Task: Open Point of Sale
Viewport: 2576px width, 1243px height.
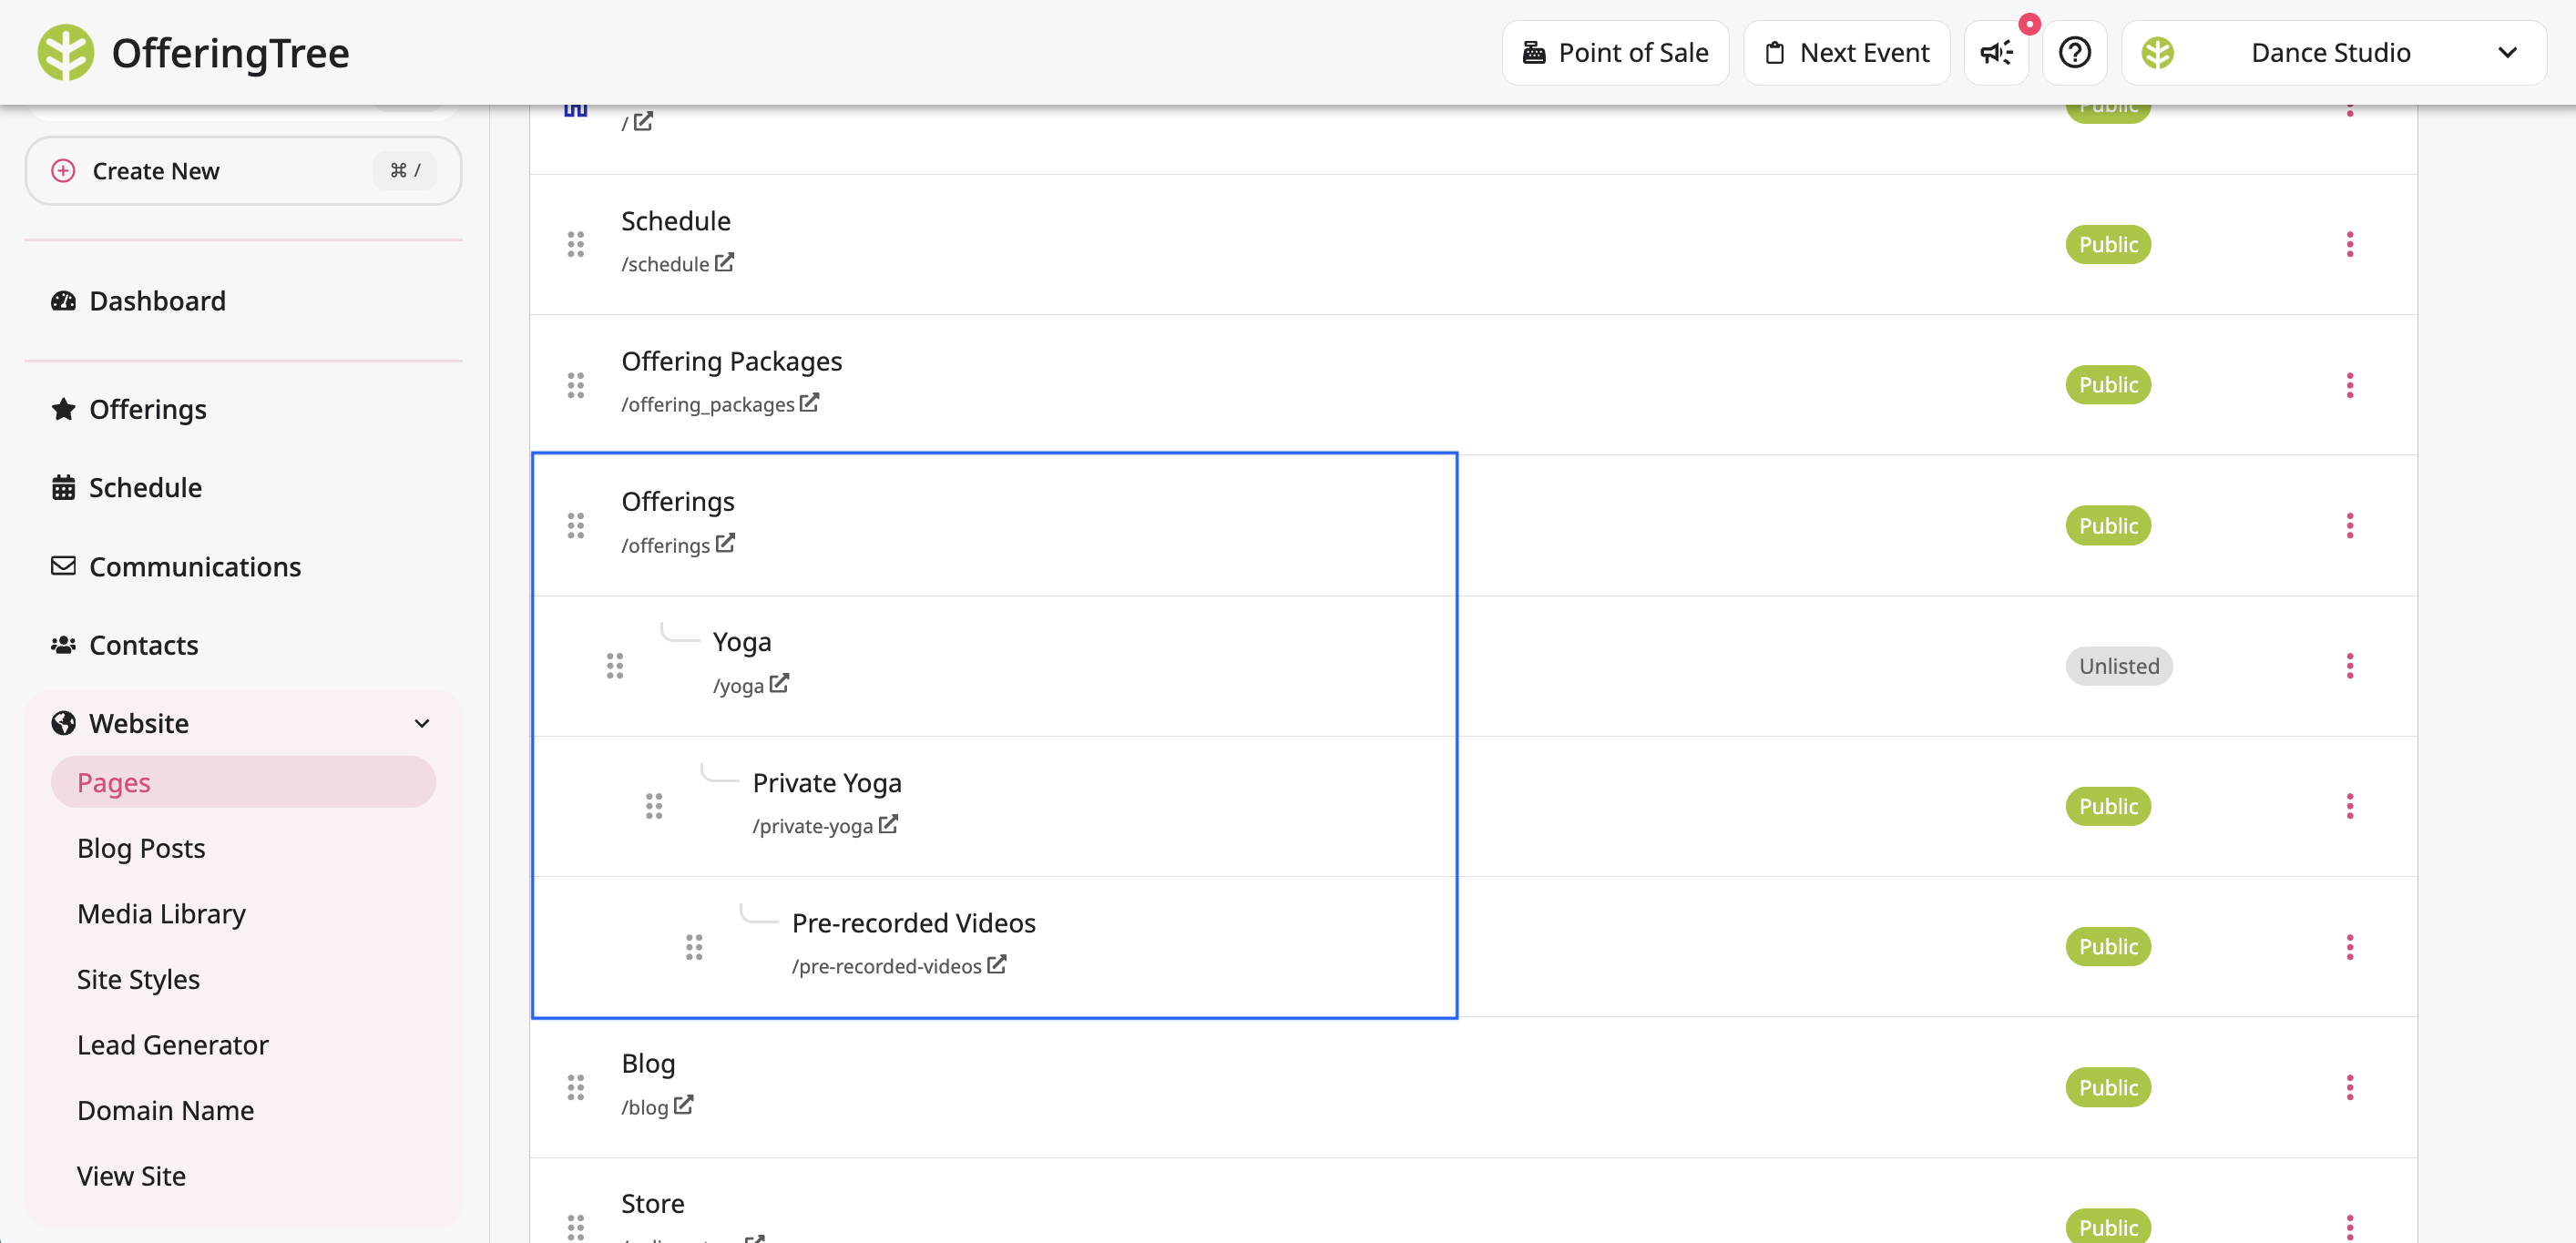Action: [1615, 53]
